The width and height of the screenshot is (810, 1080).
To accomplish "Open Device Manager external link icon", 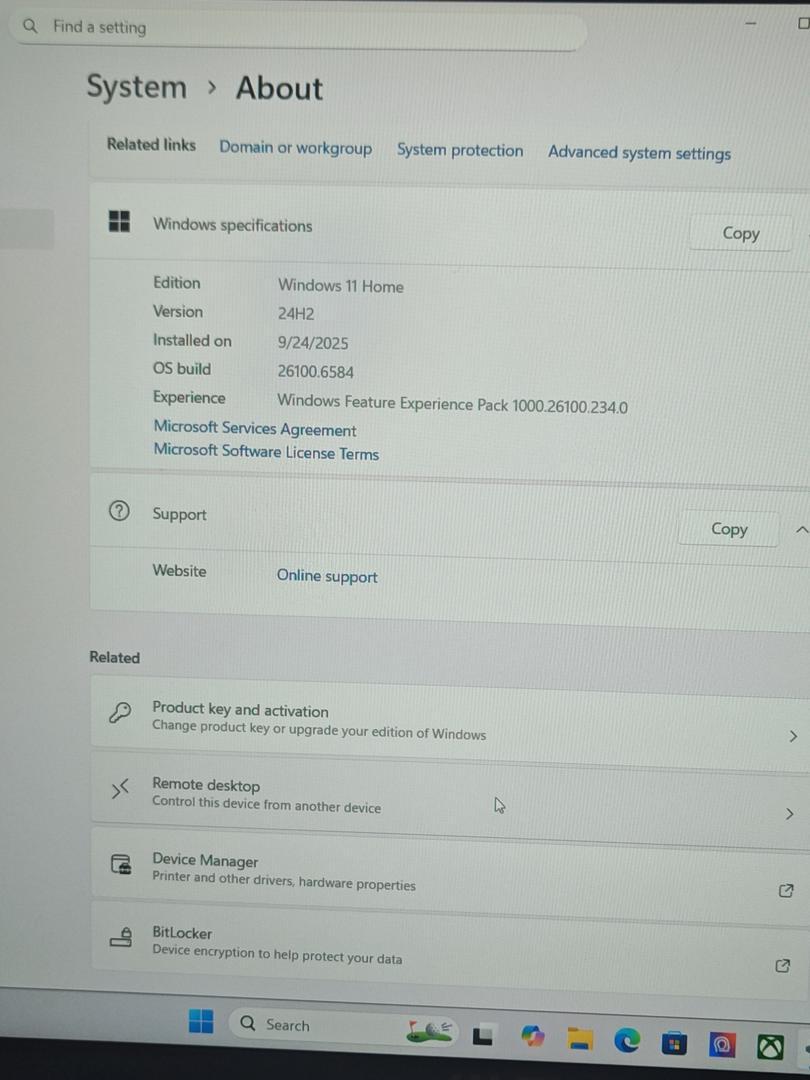I will 786,890.
